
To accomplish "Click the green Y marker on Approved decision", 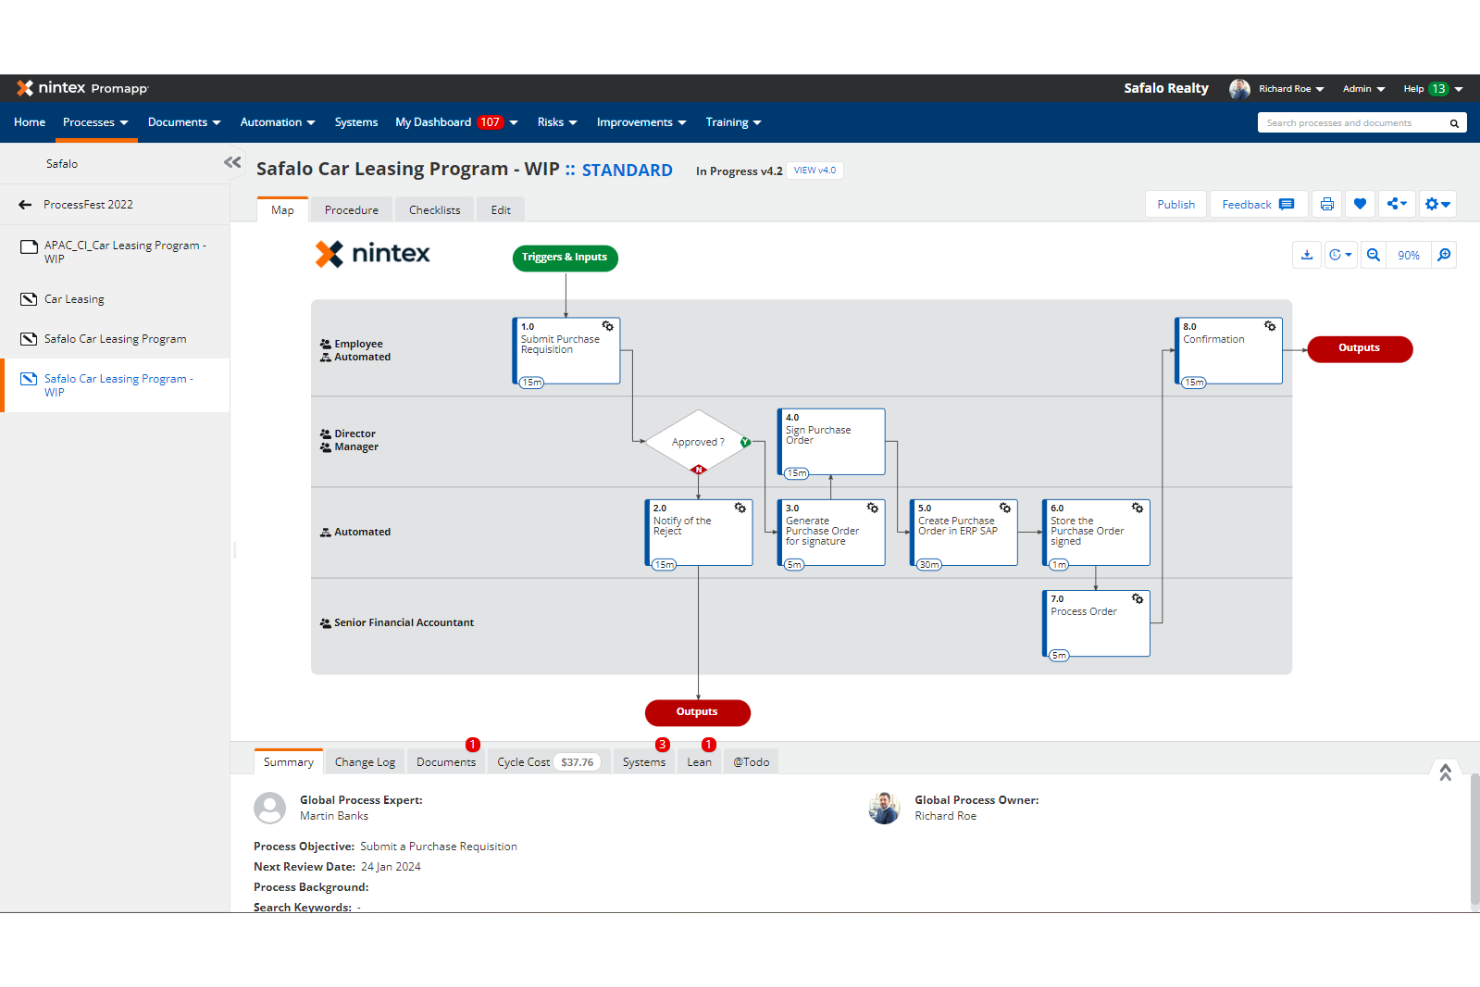I will [x=745, y=442].
